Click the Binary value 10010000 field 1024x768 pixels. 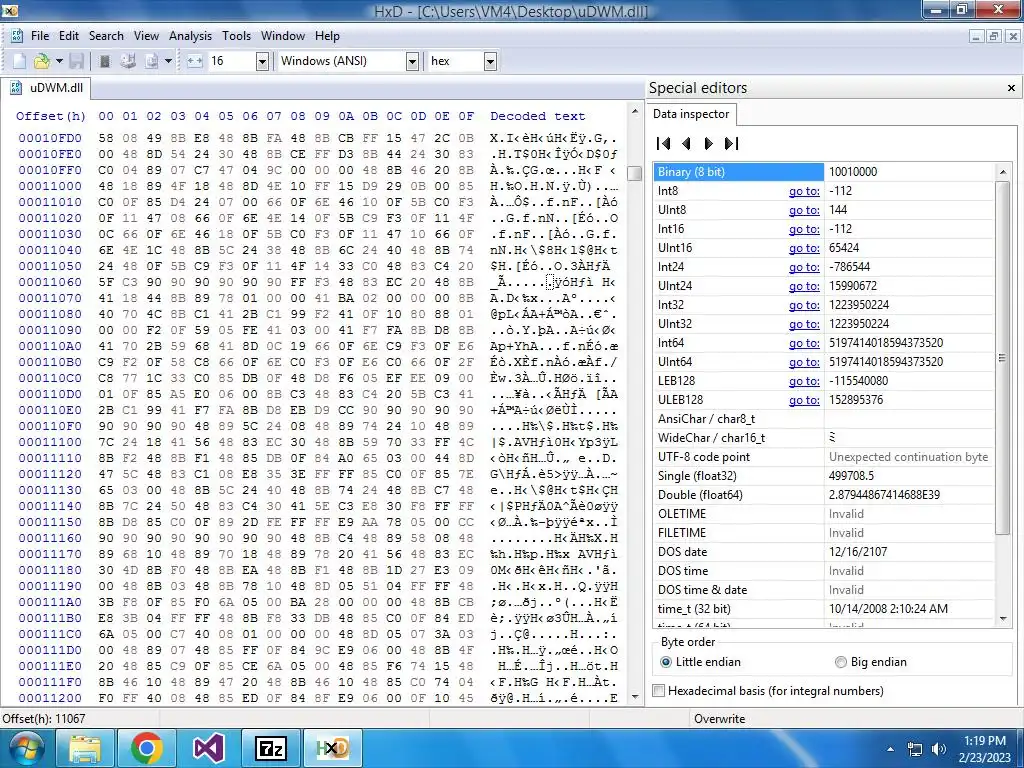(908, 172)
